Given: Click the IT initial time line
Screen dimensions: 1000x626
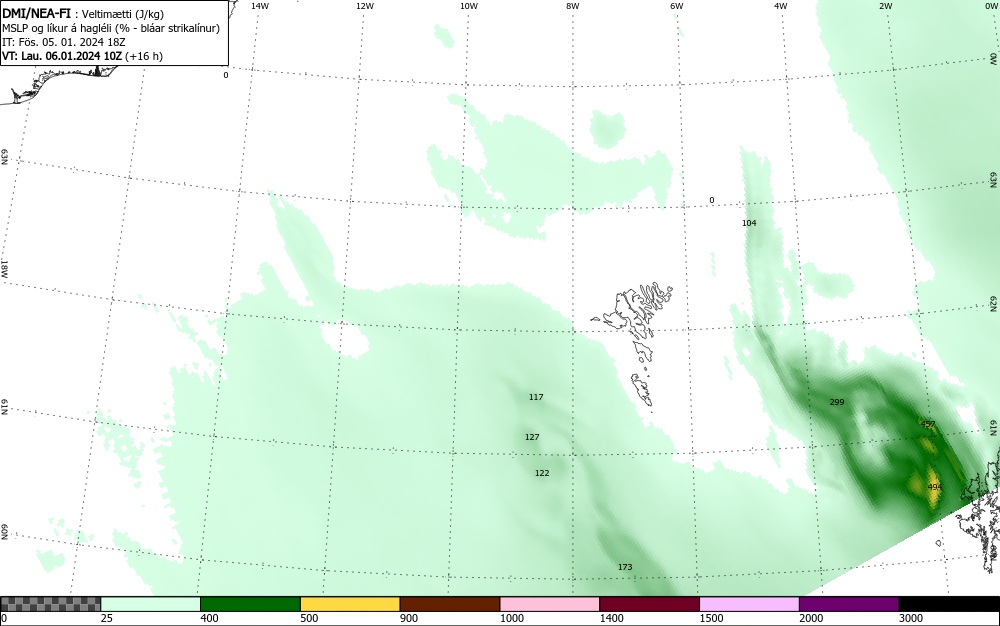Looking at the screenshot, I should point(64,42).
